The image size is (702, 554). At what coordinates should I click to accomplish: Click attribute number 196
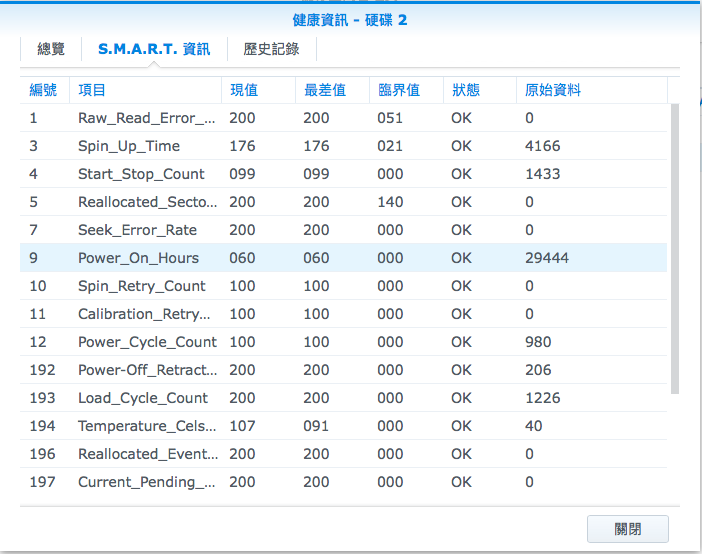coord(43,454)
